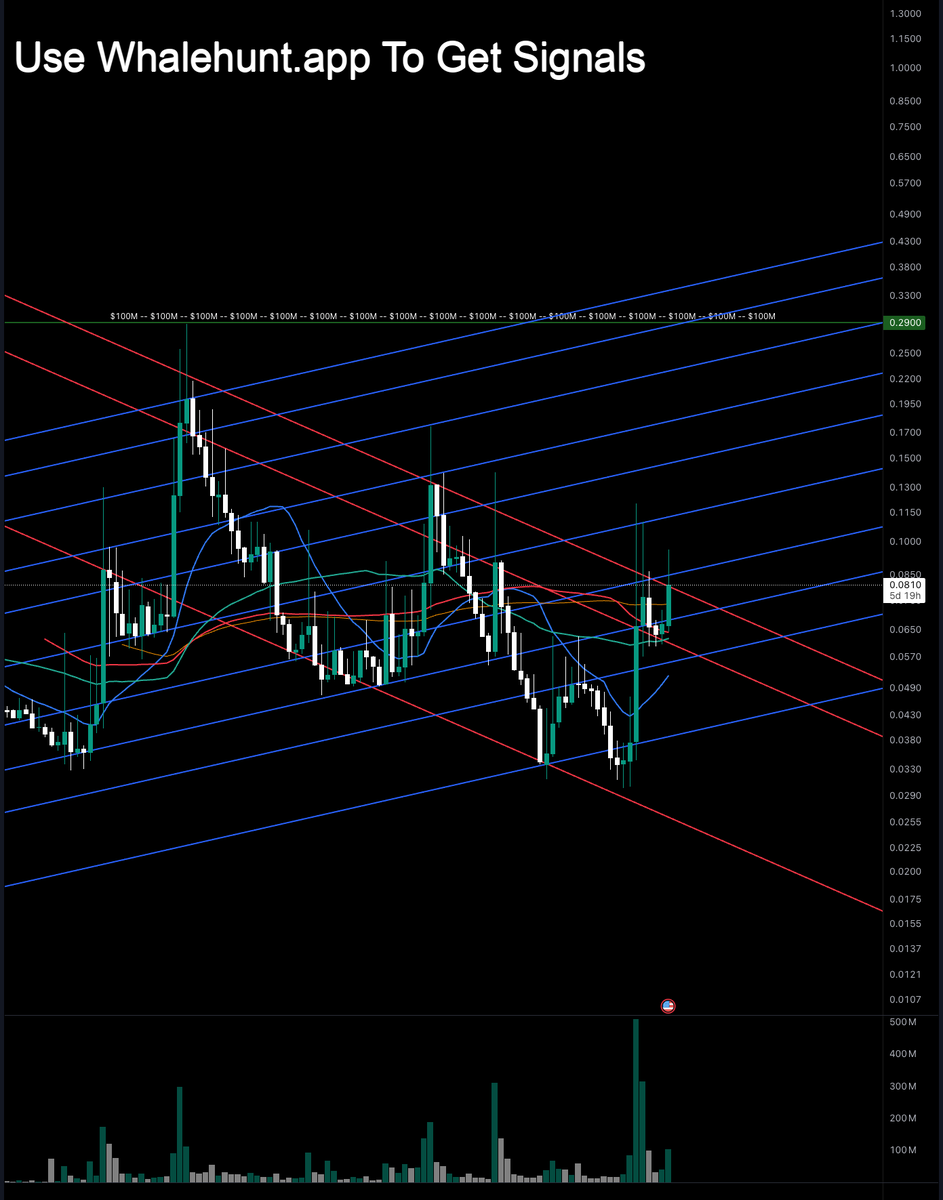Click the 0.1150 price axis label
The image size is (943, 1200).
click(905, 512)
